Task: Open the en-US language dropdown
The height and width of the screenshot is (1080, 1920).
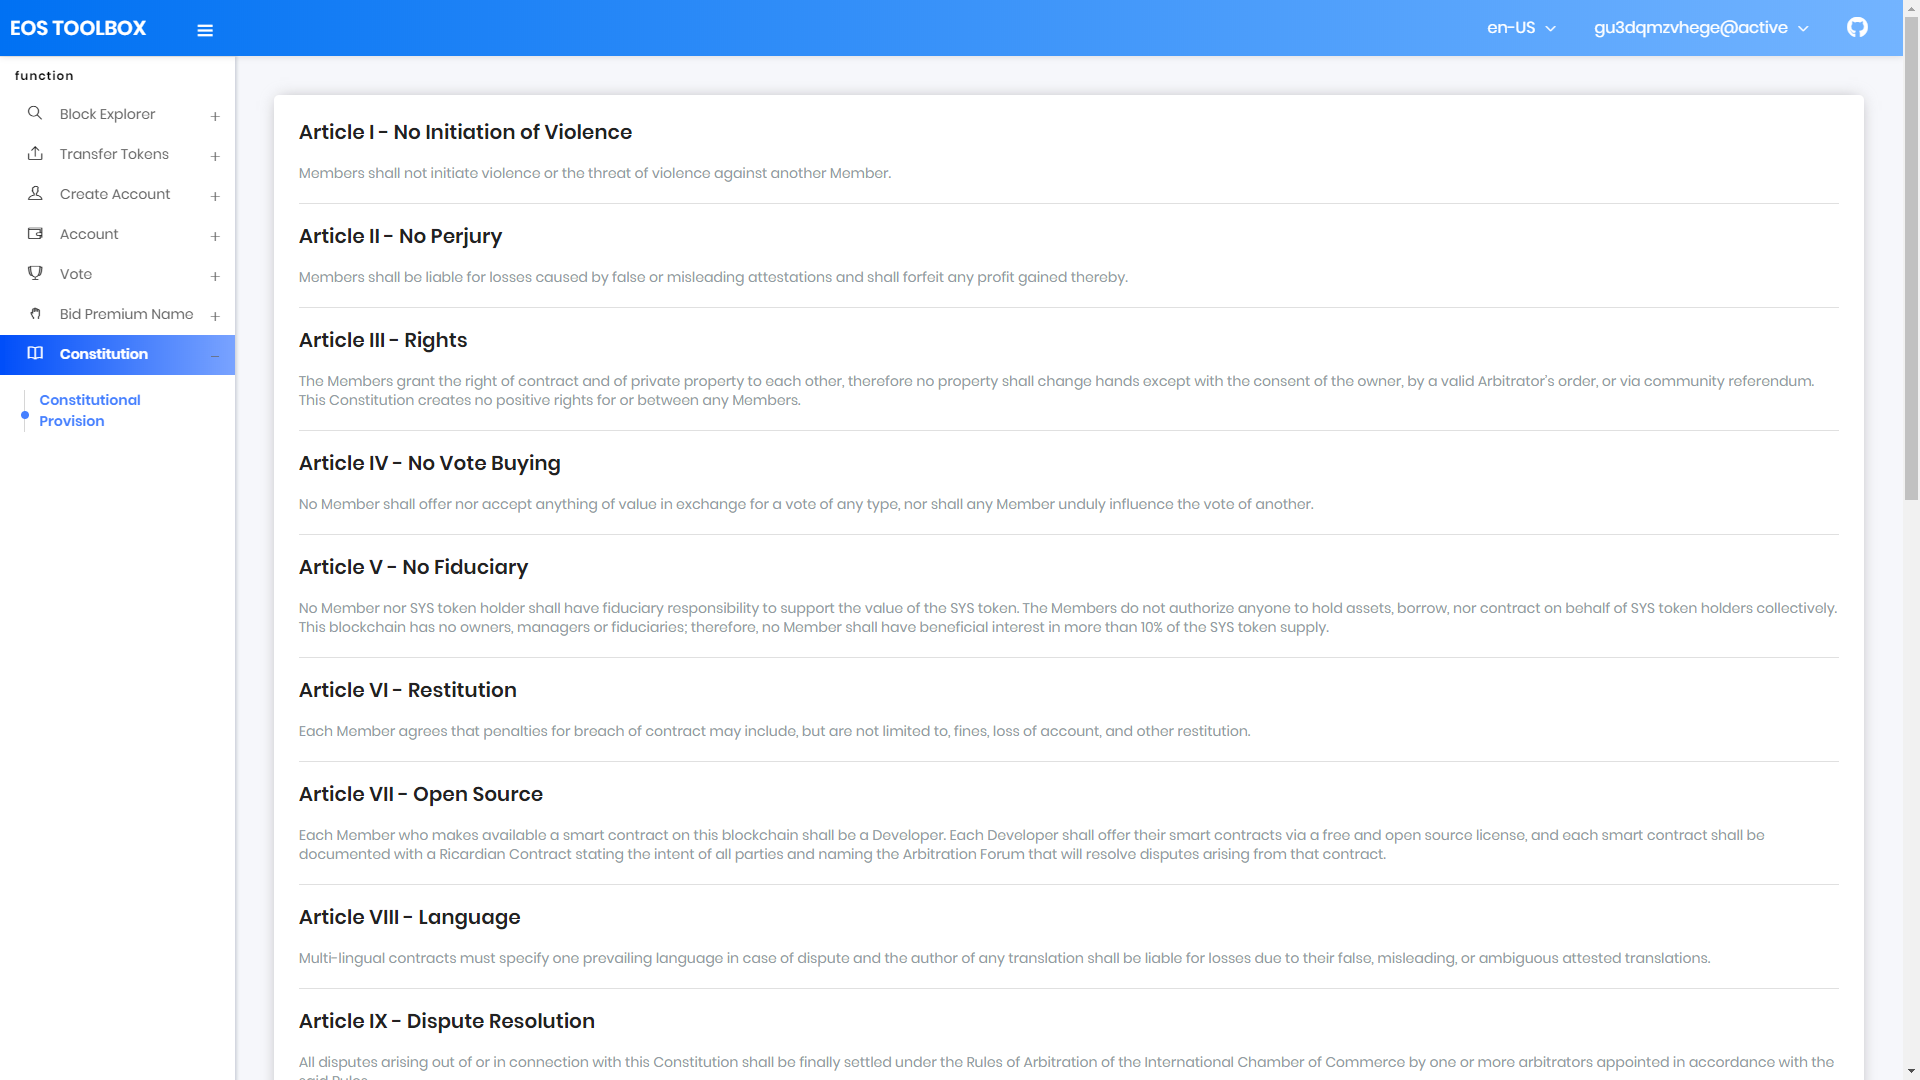Action: (1521, 28)
